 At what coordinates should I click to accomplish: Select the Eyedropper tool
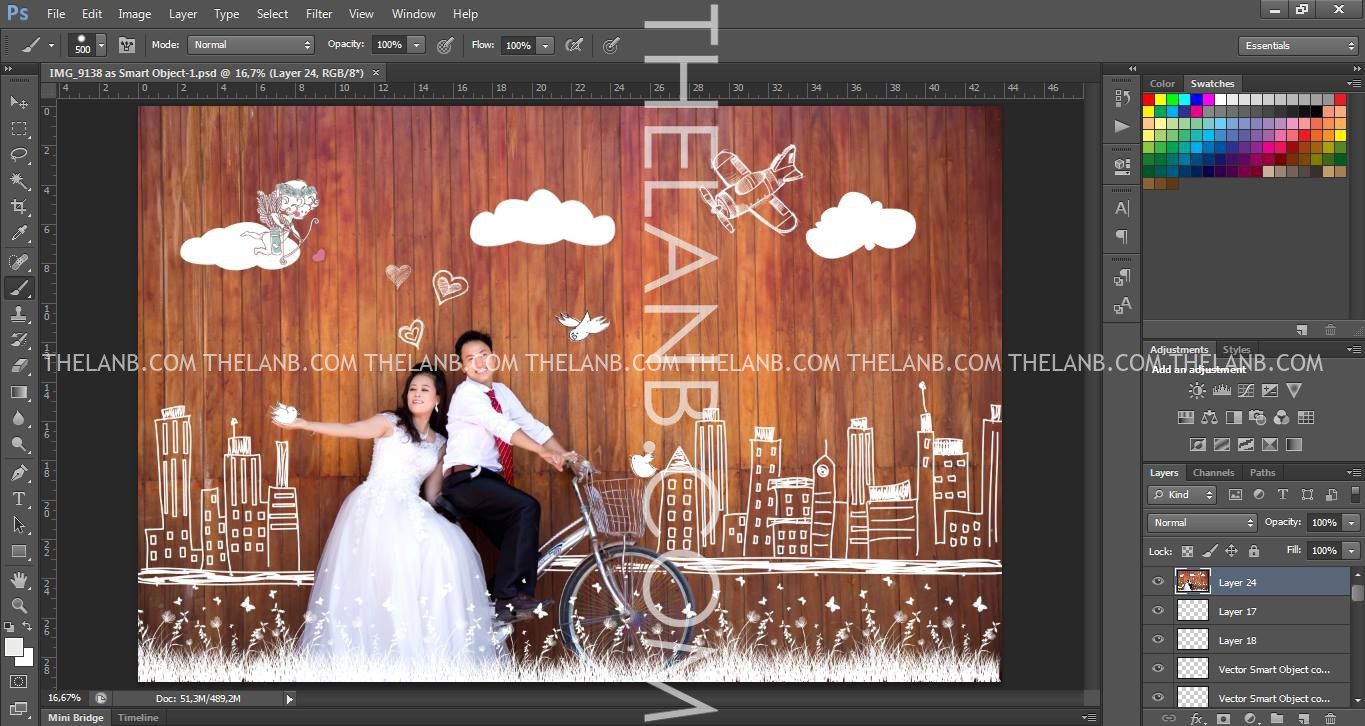click(19, 234)
